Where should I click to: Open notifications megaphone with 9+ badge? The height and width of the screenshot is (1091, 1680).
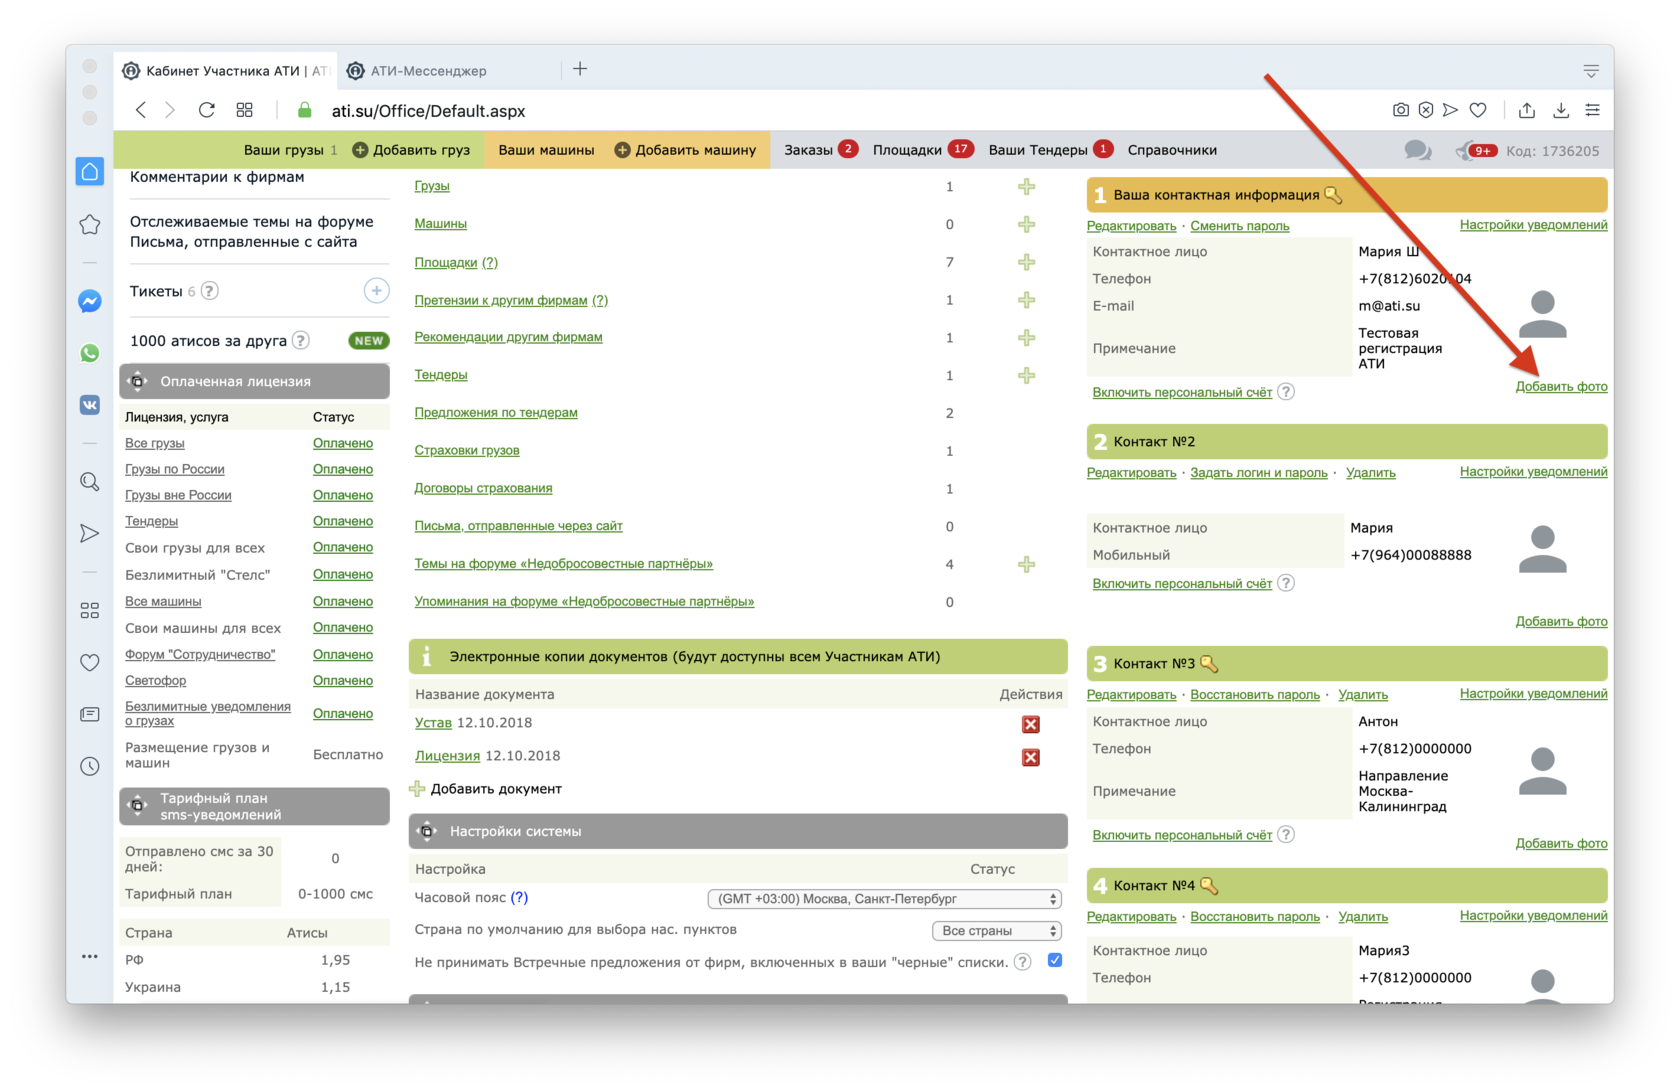(1477, 150)
